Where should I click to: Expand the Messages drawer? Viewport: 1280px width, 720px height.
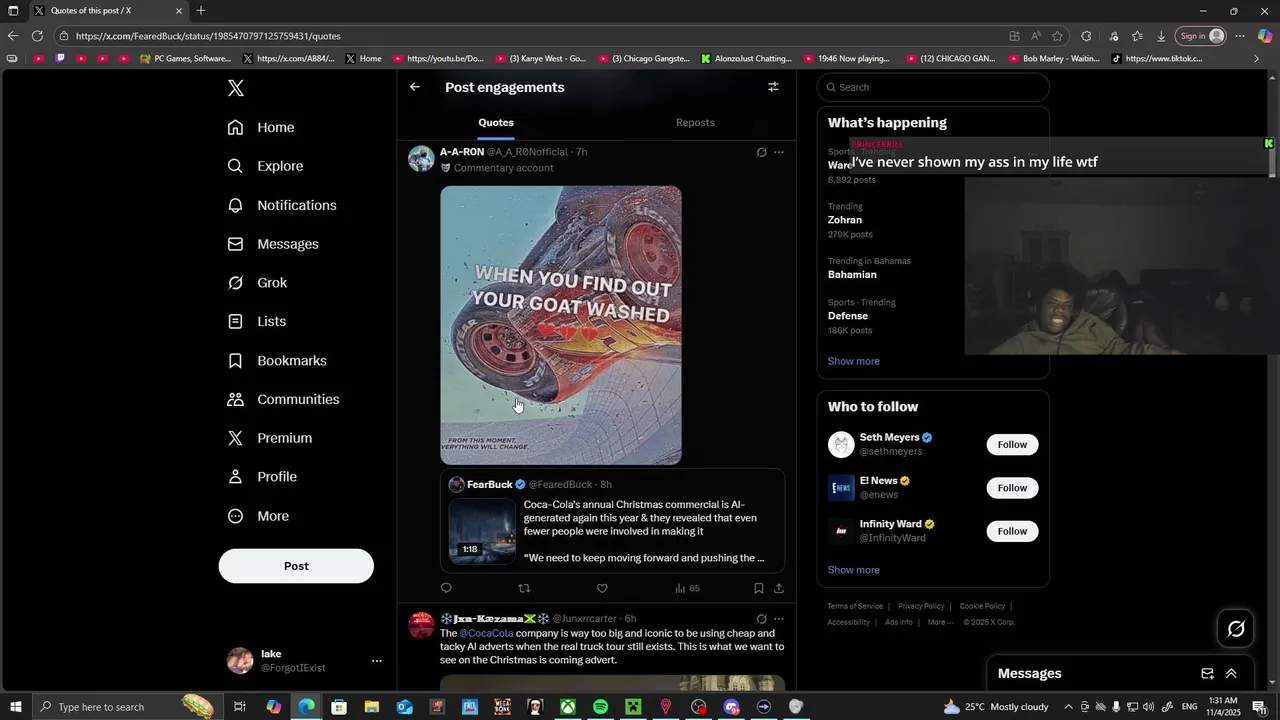pos(1231,674)
